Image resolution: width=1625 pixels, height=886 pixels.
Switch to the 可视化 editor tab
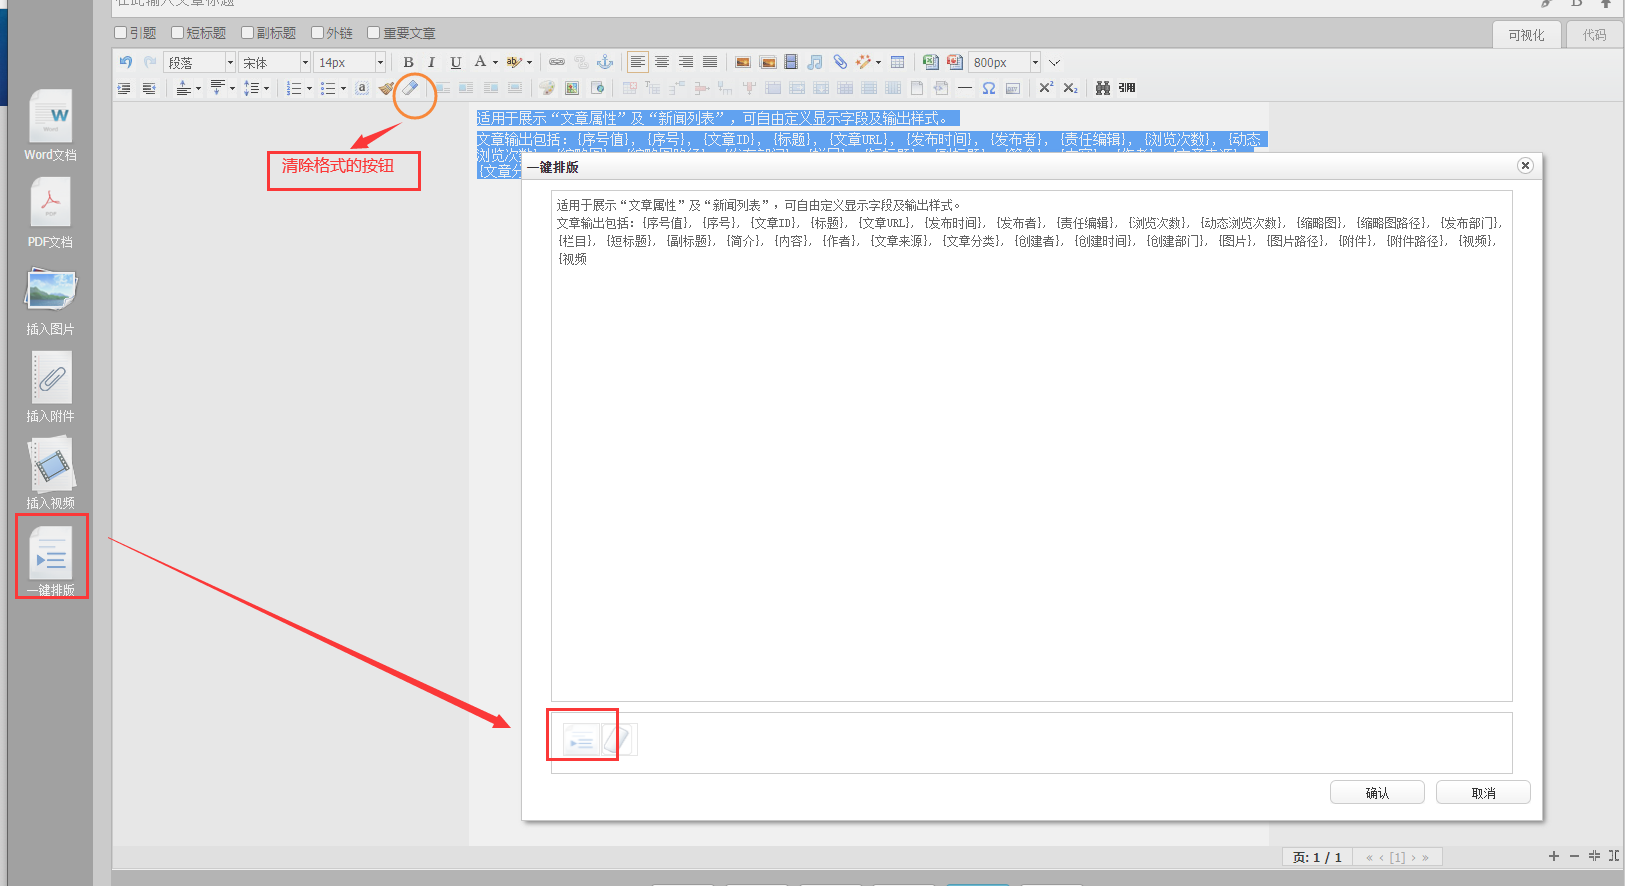[1526, 35]
